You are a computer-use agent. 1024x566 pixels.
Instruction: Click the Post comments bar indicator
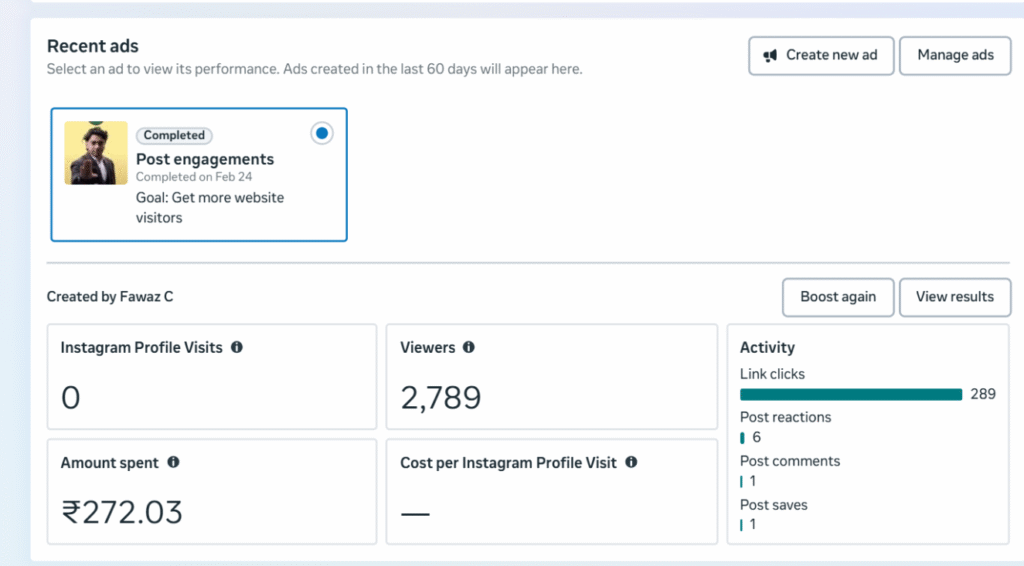(x=741, y=481)
